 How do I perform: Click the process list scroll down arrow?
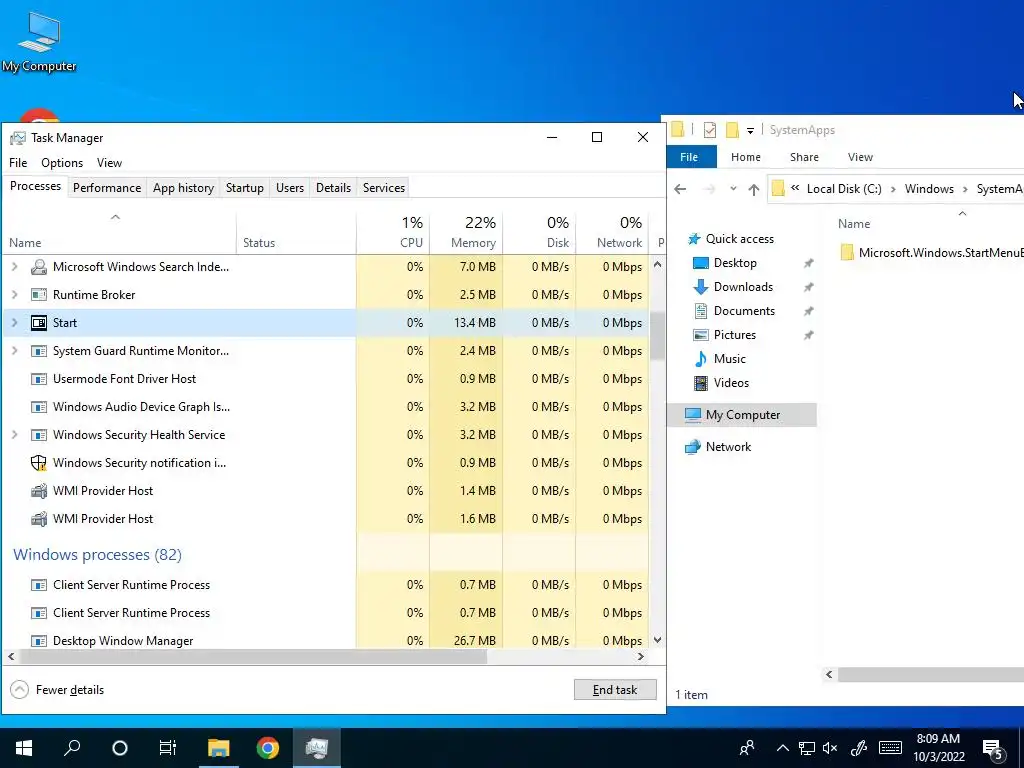(x=658, y=641)
